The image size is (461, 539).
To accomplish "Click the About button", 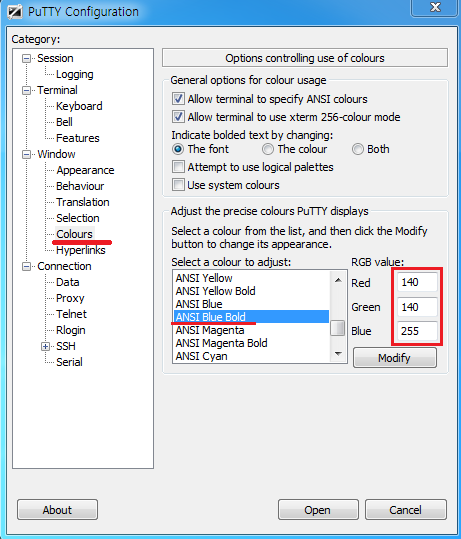I will coord(57,510).
